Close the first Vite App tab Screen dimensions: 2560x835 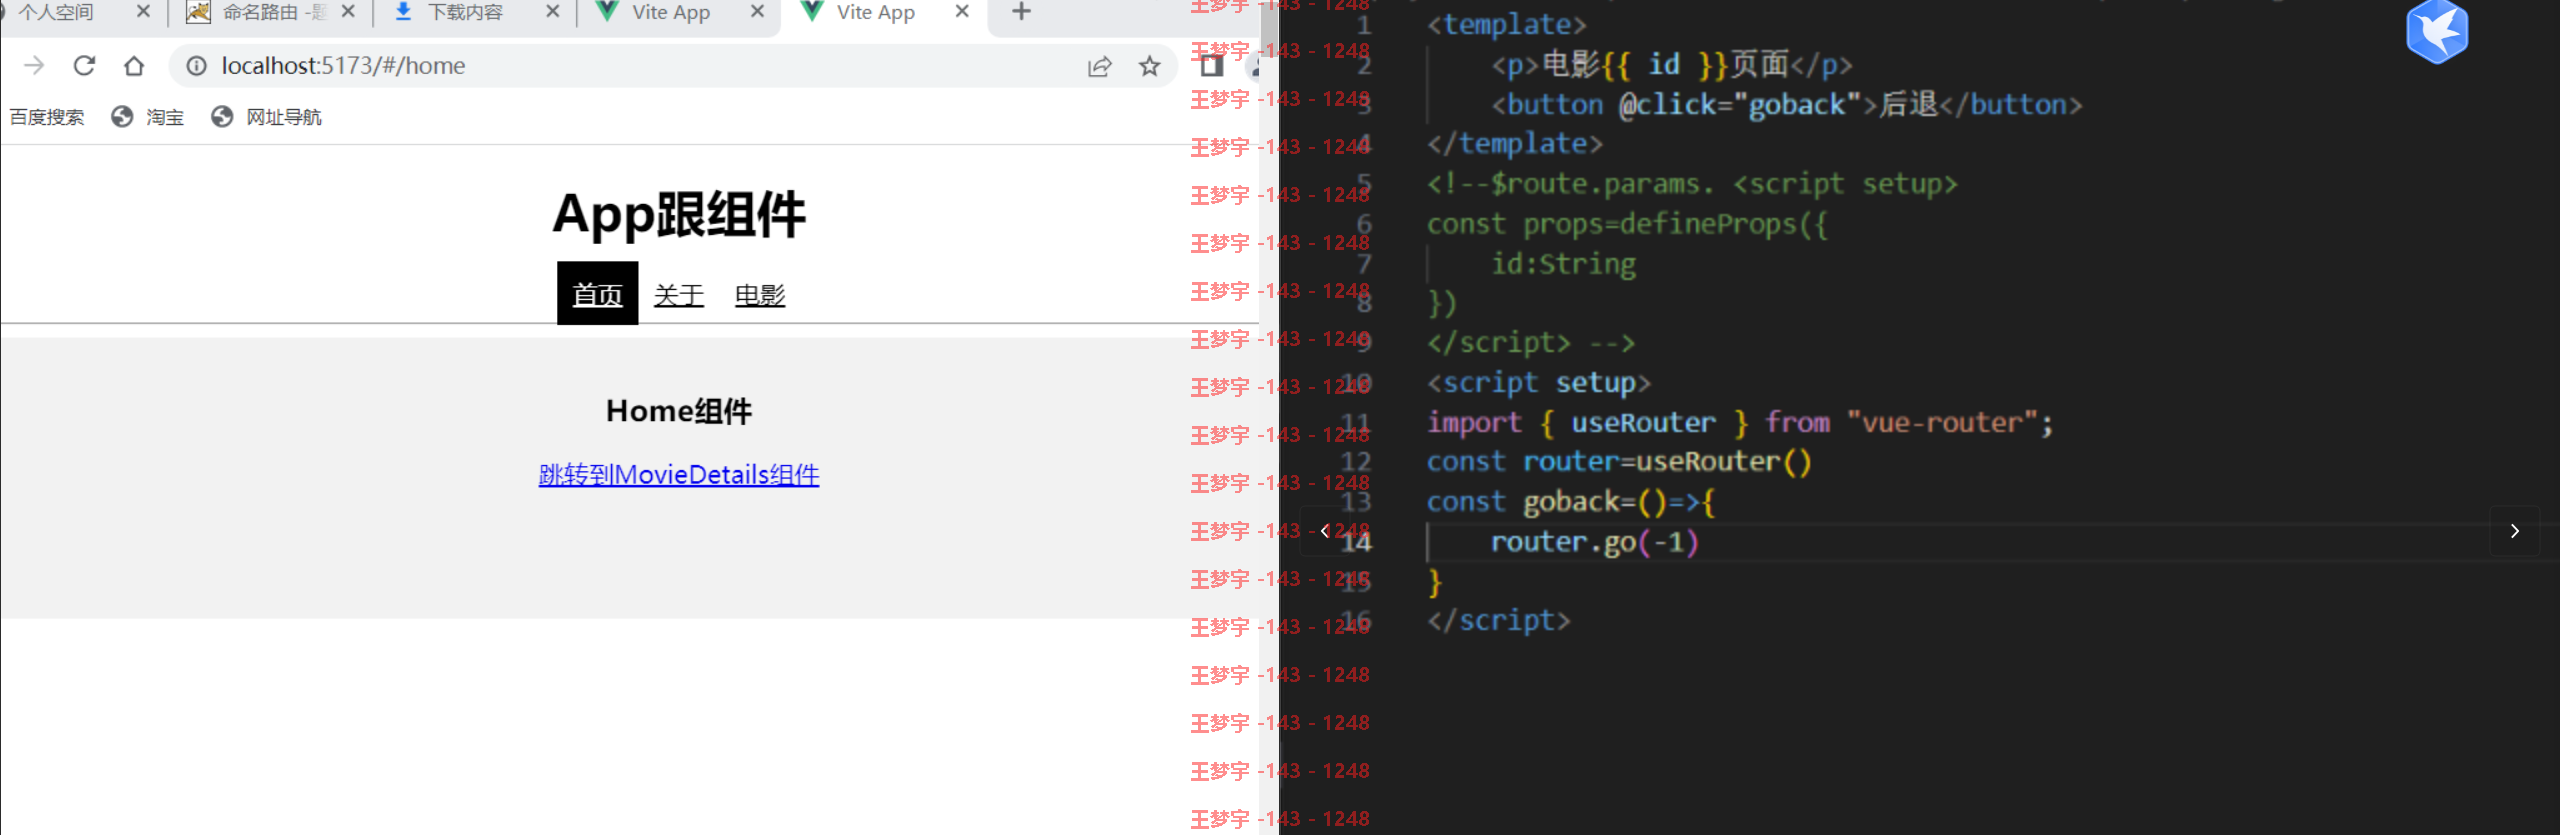click(757, 12)
